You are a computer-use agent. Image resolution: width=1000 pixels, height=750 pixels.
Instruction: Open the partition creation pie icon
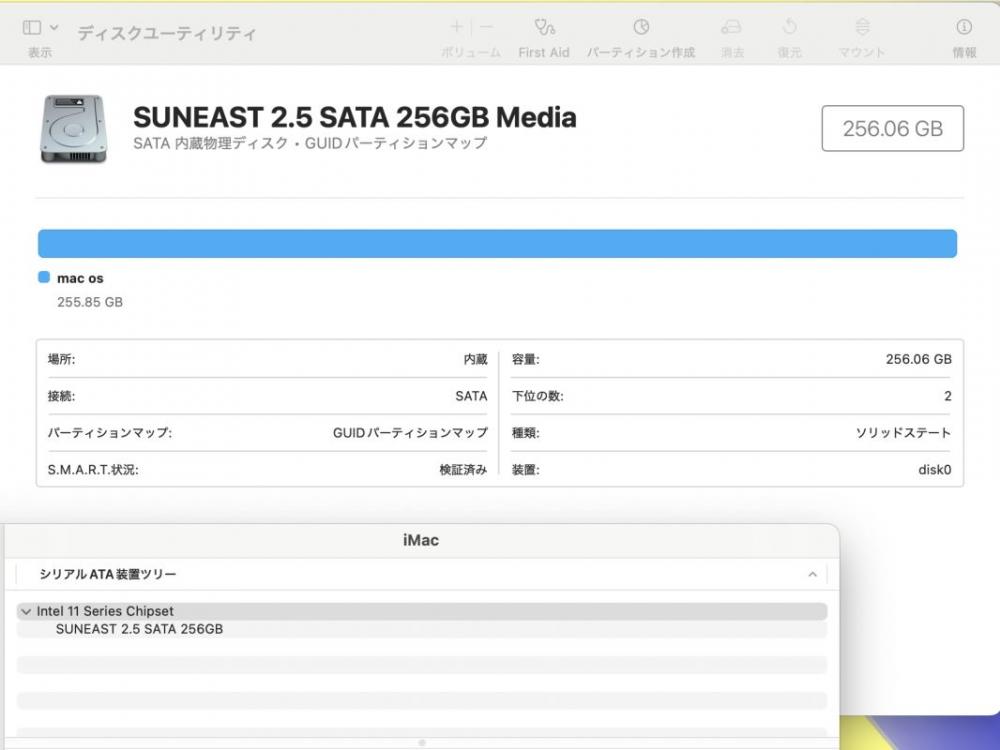pyautogui.click(x=641, y=27)
